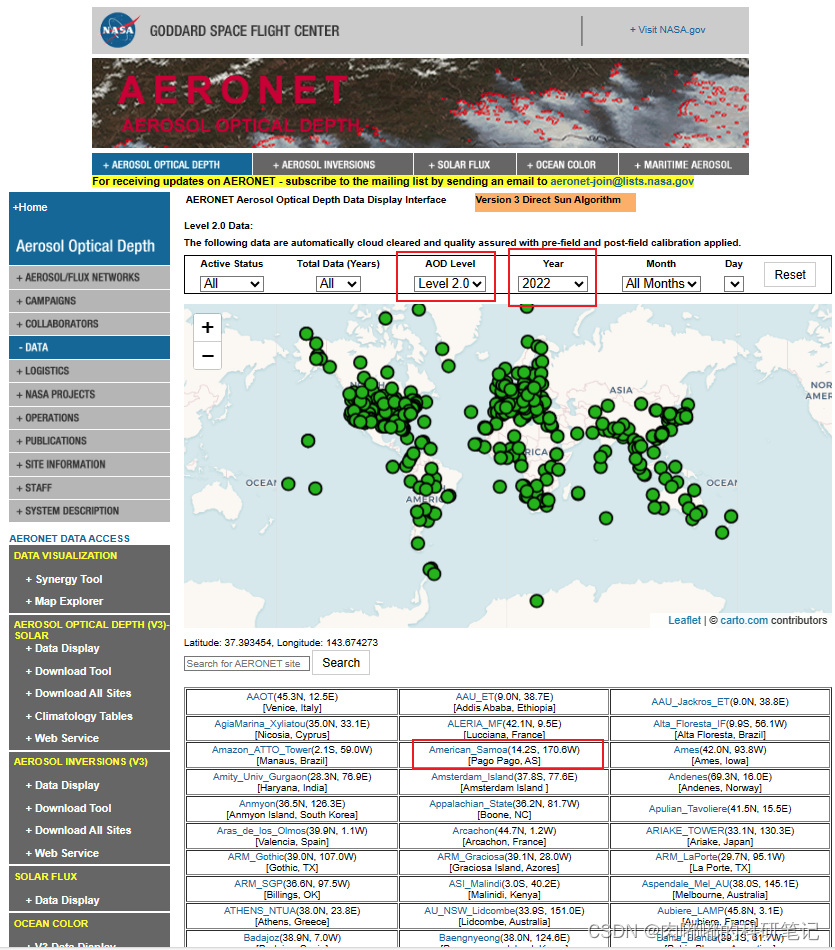The width and height of the screenshot is (835, 950).
Task: Open Map Explorer link
Action: pos(64,601)
